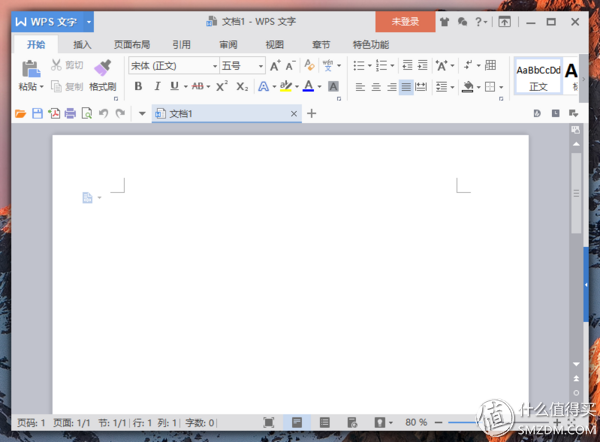Decrease font size with the small A icon
The image size is (600, 442).
[290, 66]
